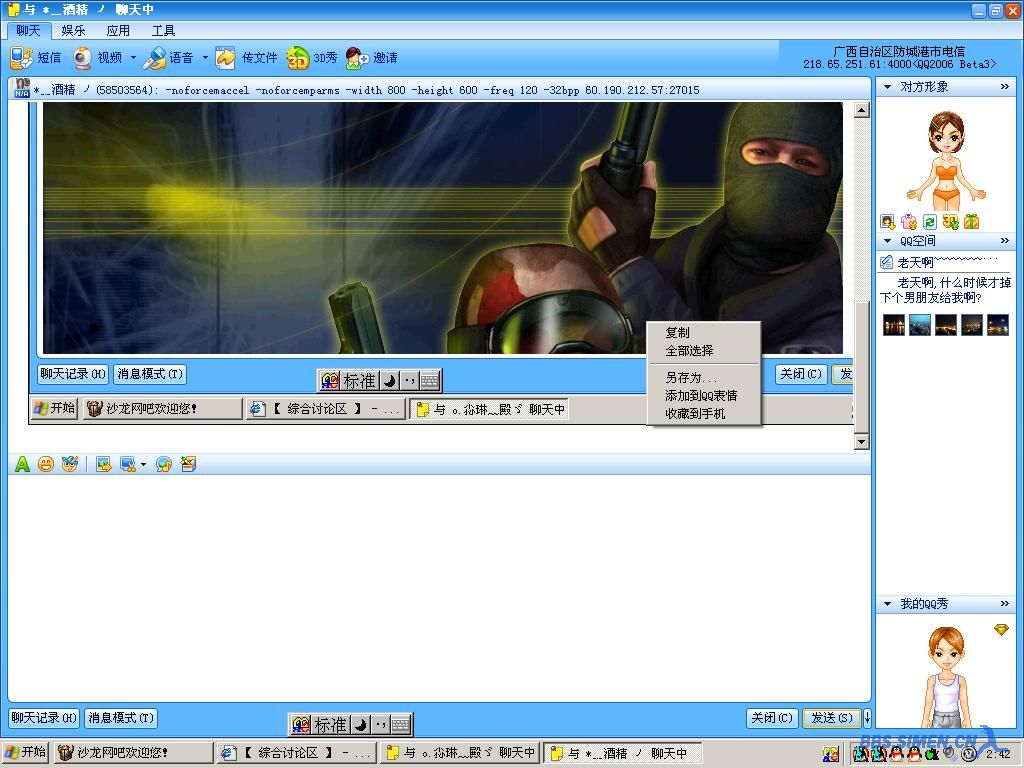Screen dimensions: 1024x768
Task: Open the 3D秀 feature icon
Action: pyautogui.click(x=297, y=58)
